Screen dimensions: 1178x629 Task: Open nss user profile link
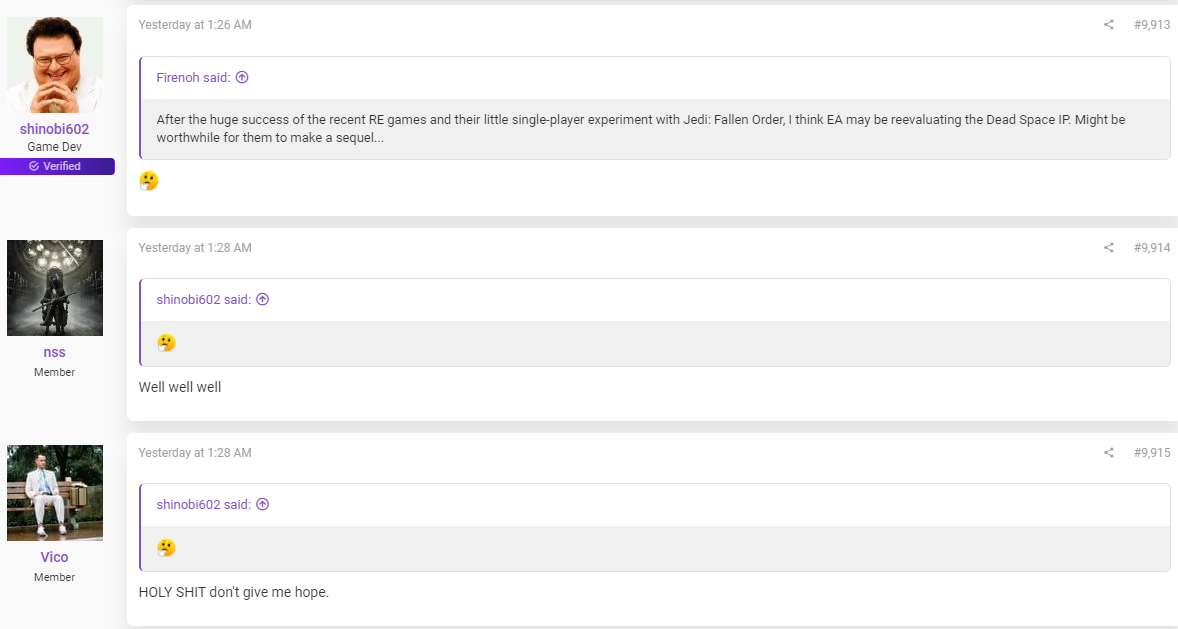click(x=54, y=352)
